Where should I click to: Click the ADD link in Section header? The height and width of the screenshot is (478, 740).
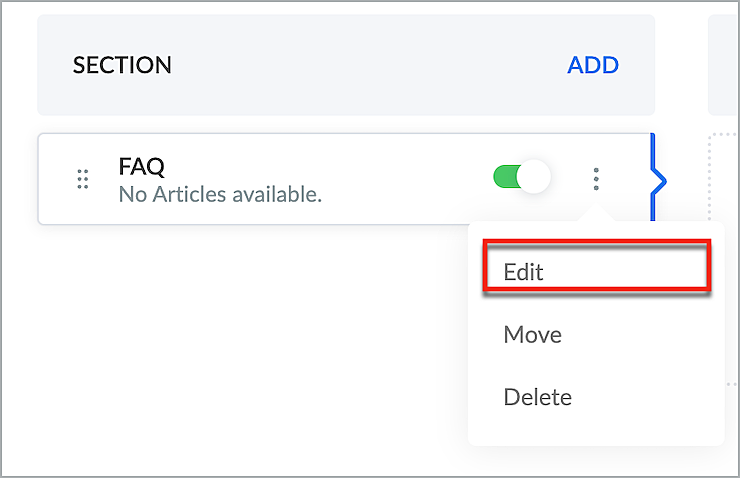pos(593,66)
